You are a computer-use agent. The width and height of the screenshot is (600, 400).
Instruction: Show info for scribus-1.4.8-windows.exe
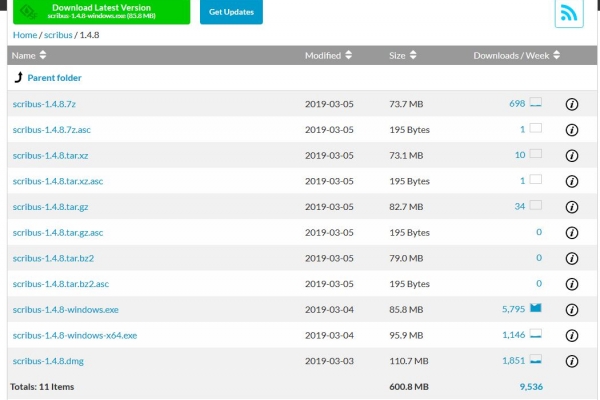(572, 310)
